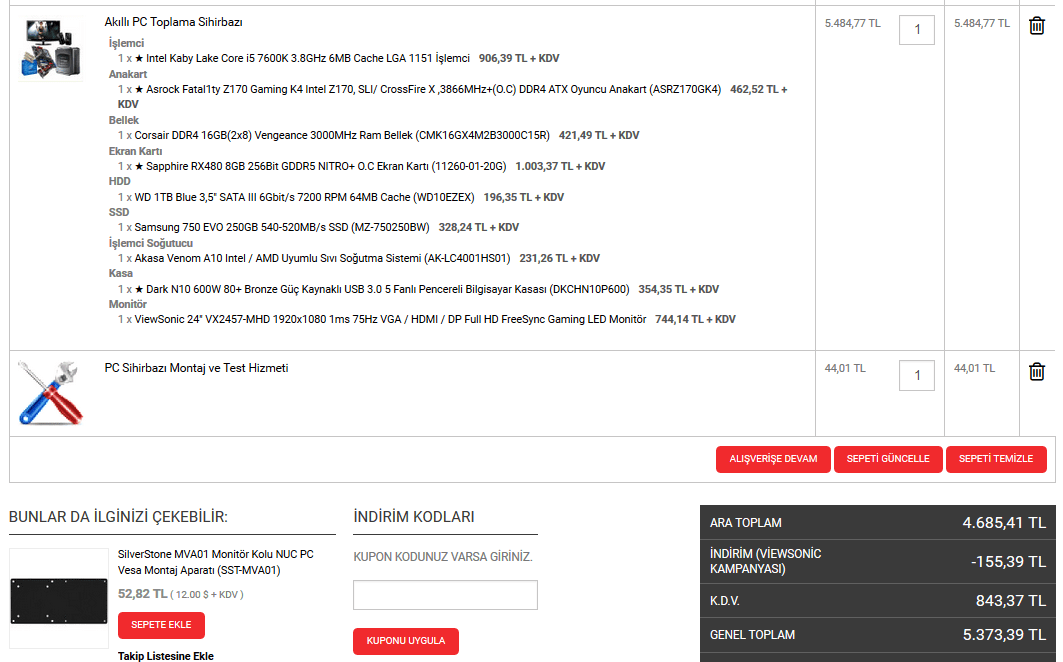Select the İşlemci category label
This screenshot has height=662, width=1063.
pos(127,43)
